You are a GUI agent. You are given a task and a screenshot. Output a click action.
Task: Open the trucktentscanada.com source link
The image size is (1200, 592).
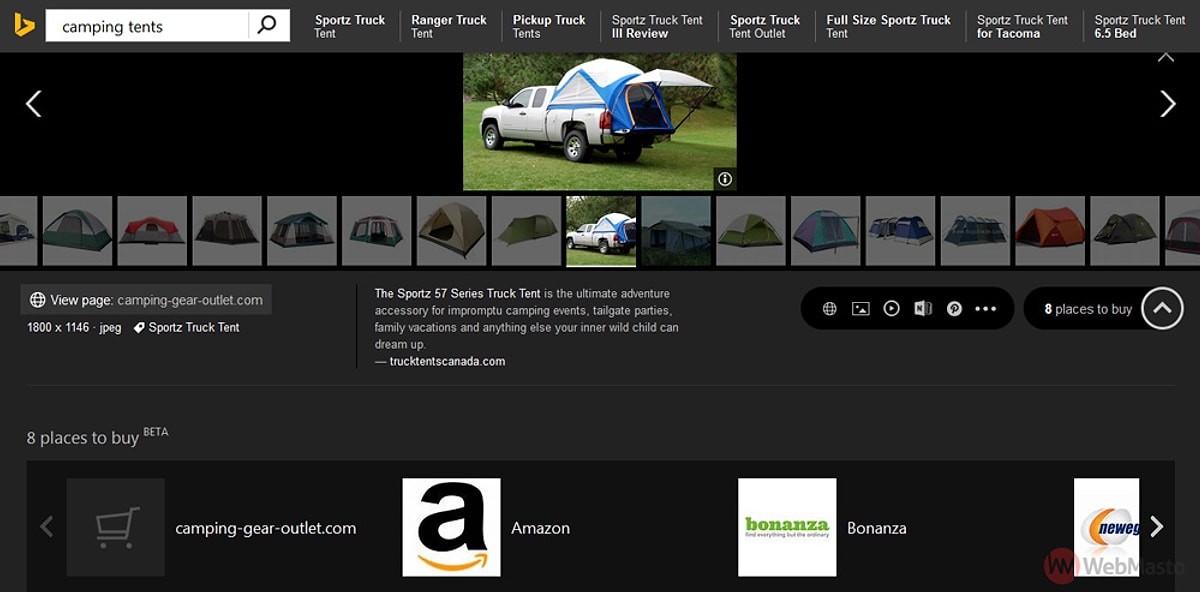click(x=447, y=361)
